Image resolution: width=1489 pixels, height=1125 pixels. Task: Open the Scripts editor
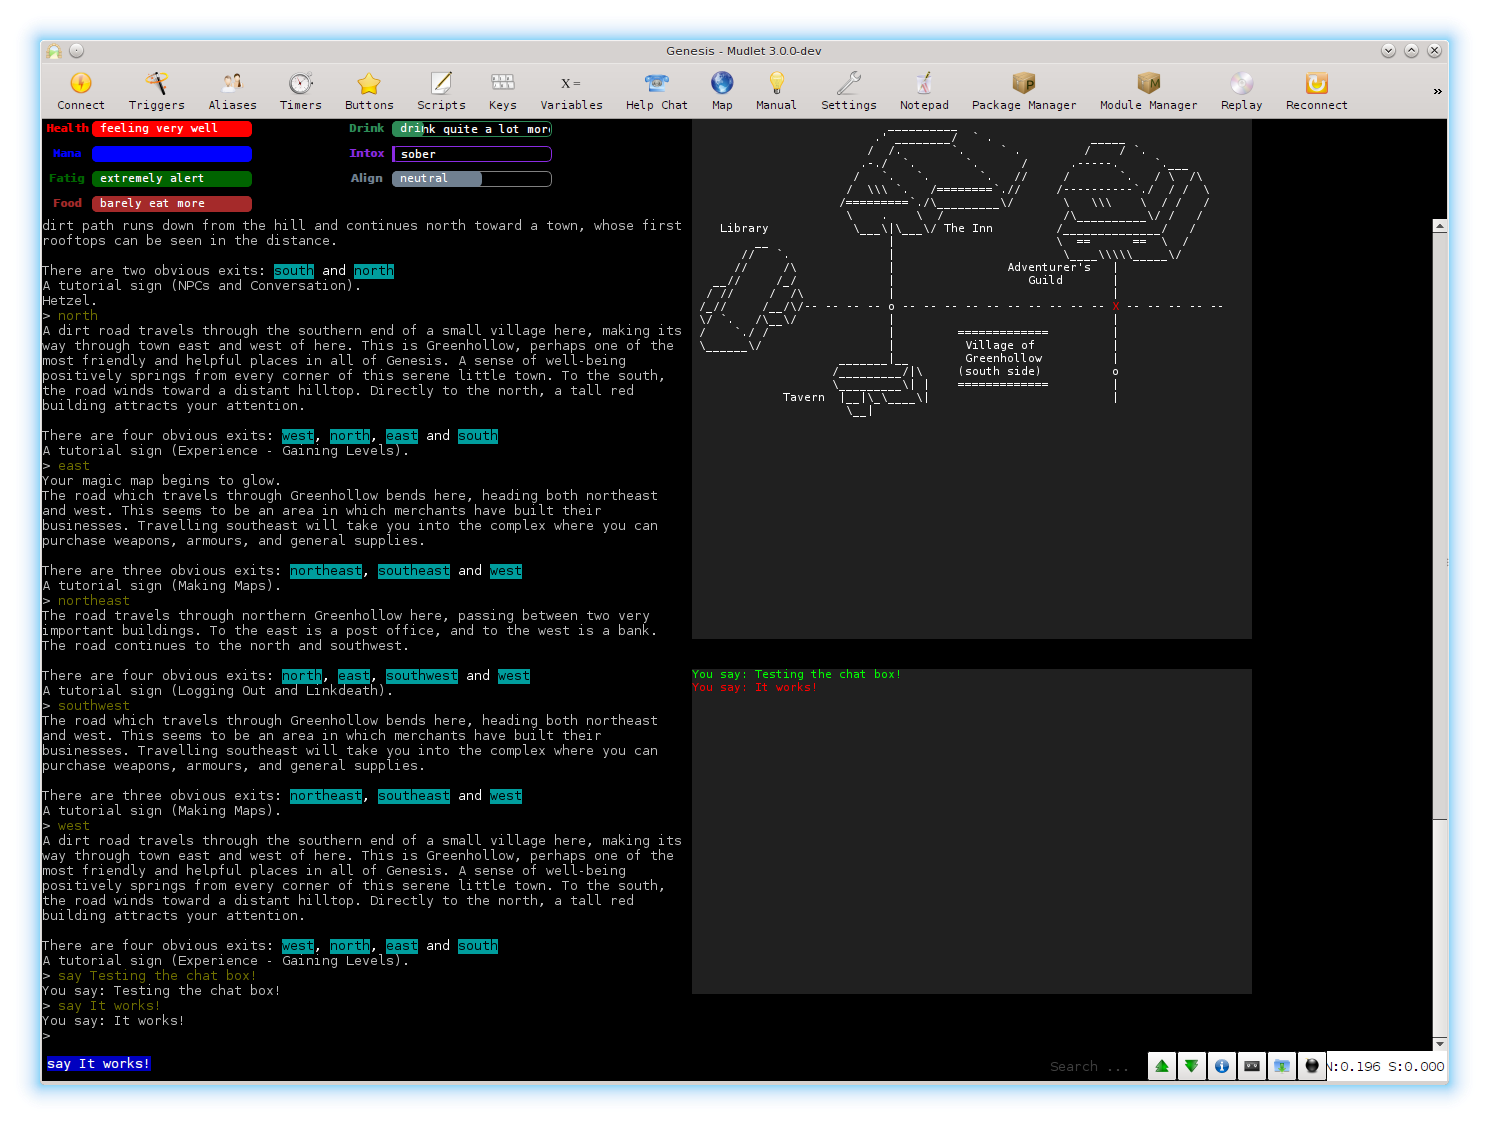(441, 91)
